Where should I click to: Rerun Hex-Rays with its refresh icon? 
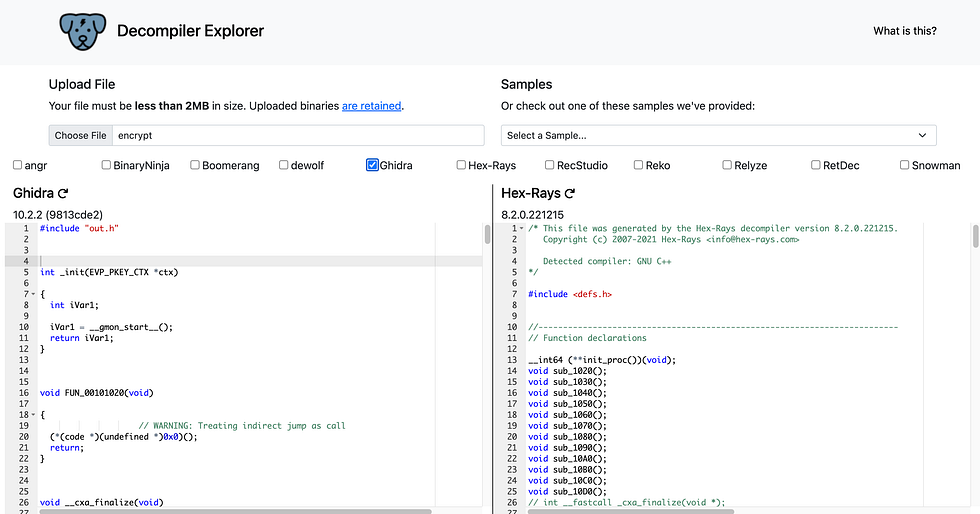pos(569,193)
